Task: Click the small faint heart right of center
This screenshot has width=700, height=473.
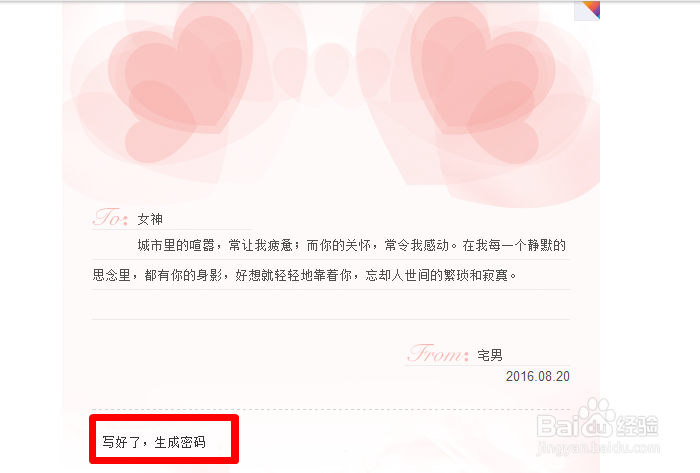Action: pyautogui.click(x=373, y=72)
